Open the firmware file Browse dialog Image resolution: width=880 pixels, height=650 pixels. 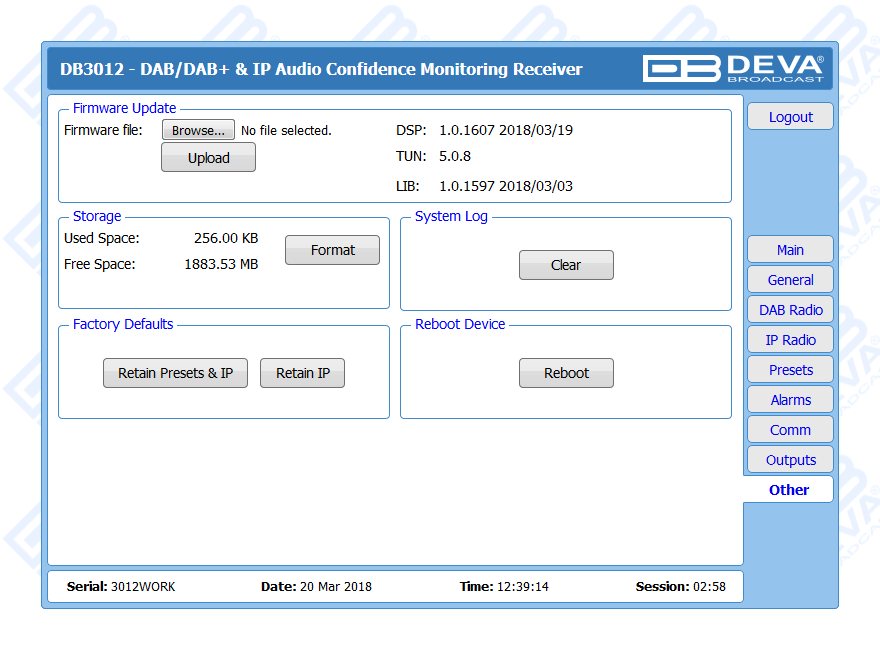pyautogui.click(x=198, y=130)
